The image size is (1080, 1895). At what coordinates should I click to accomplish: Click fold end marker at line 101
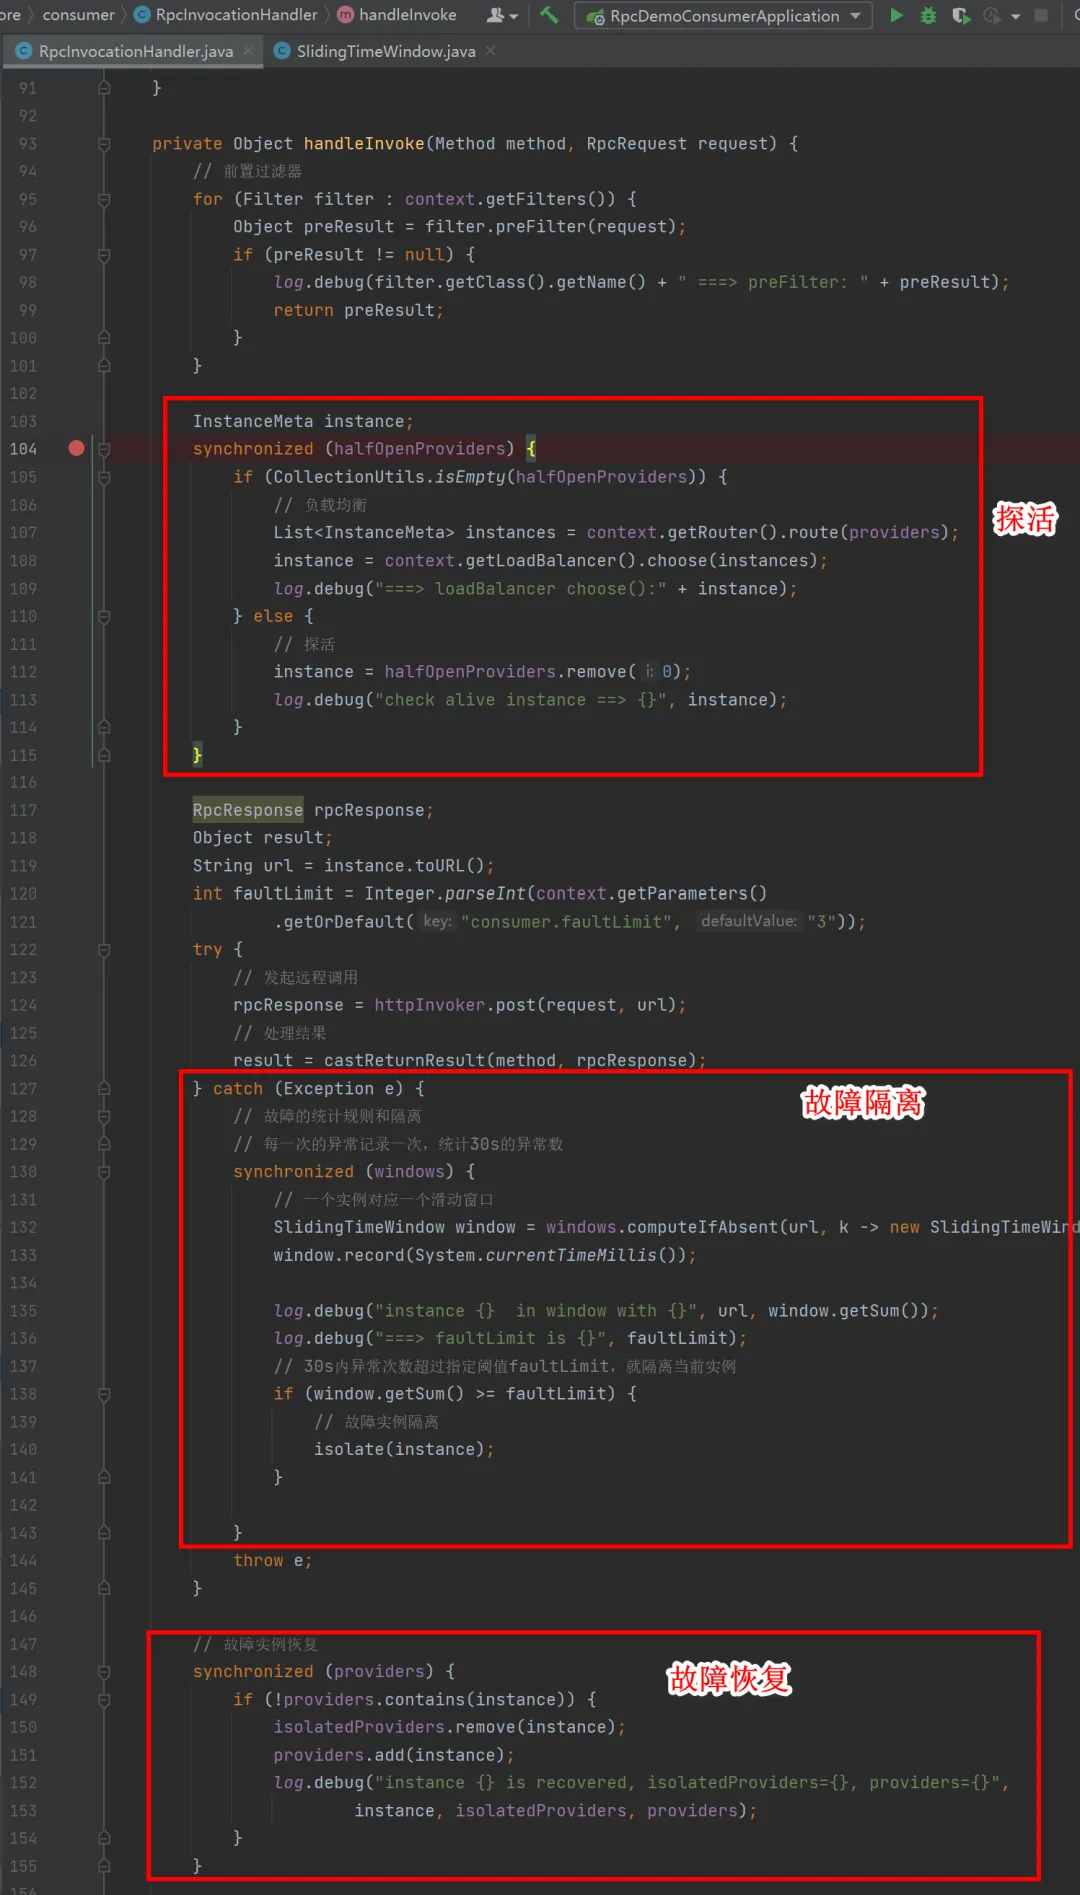point(104,366)
